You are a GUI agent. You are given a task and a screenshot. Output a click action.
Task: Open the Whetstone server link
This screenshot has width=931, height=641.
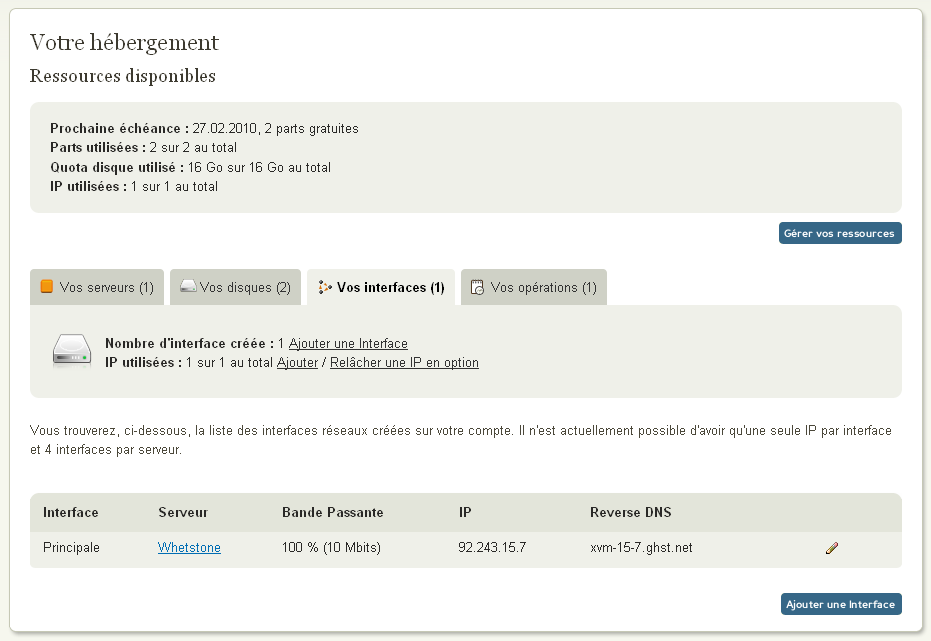[189, 547]
